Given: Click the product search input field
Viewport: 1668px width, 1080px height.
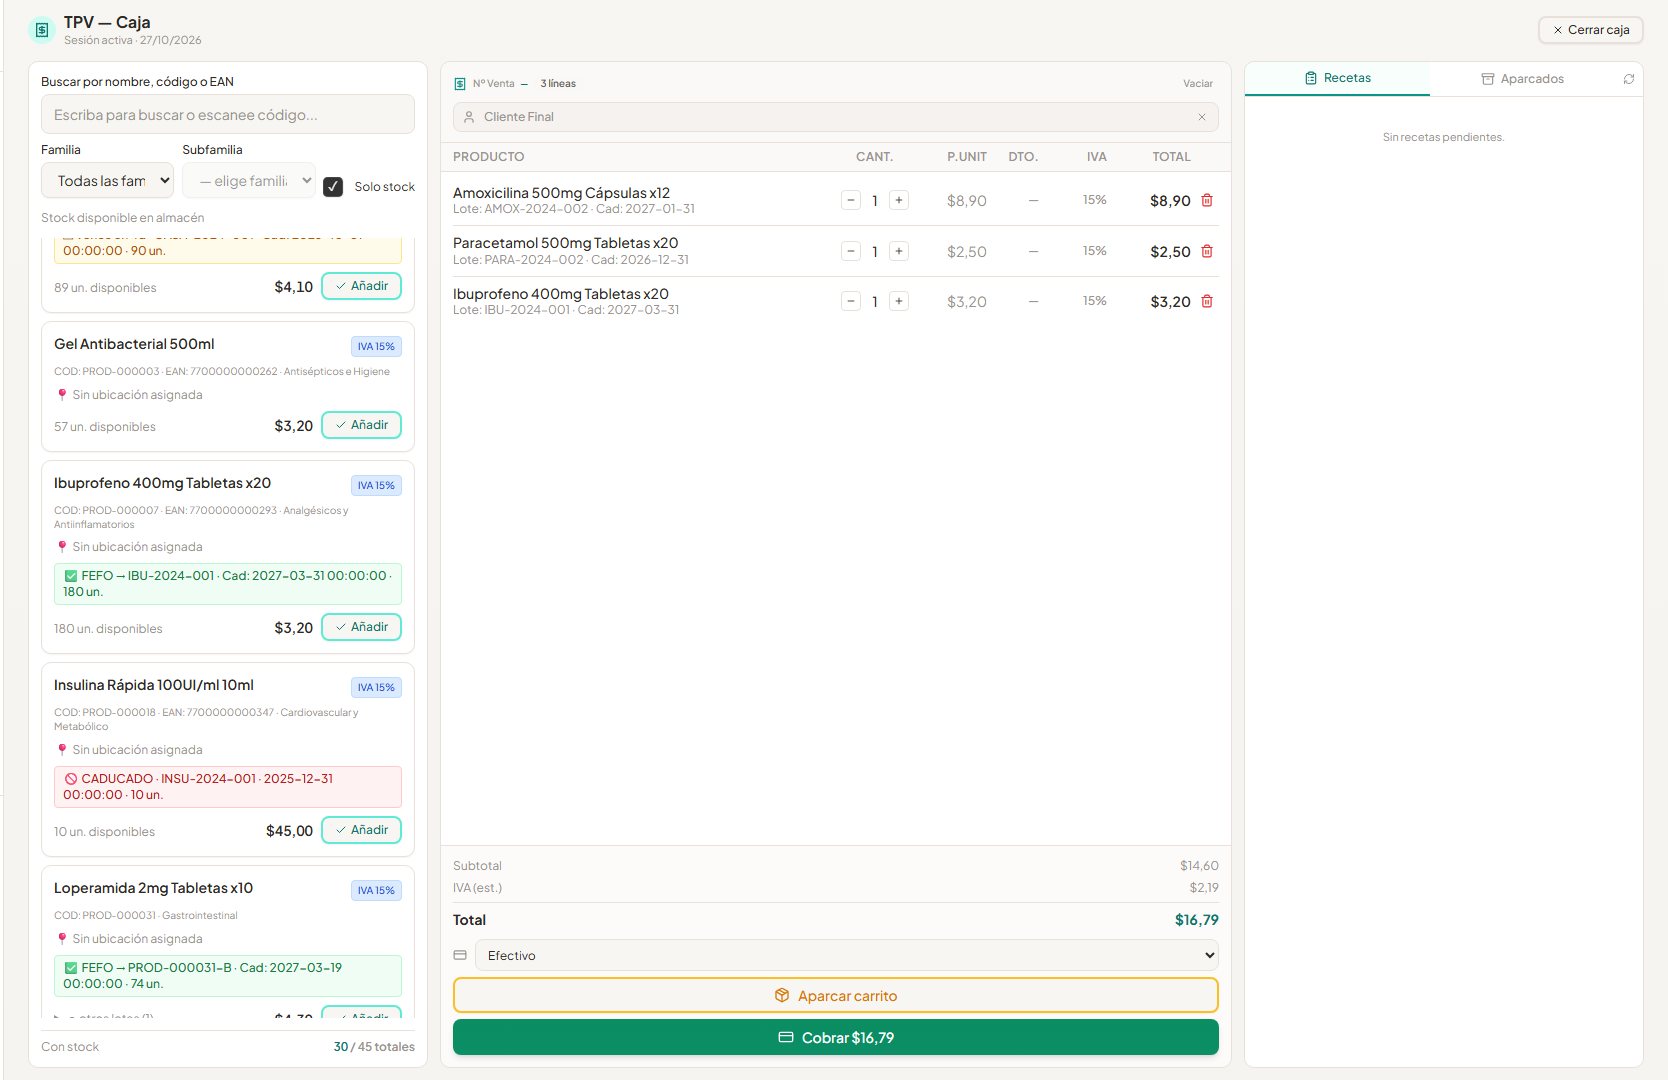Looking at the screenshot, I should (x=228, y=114).
